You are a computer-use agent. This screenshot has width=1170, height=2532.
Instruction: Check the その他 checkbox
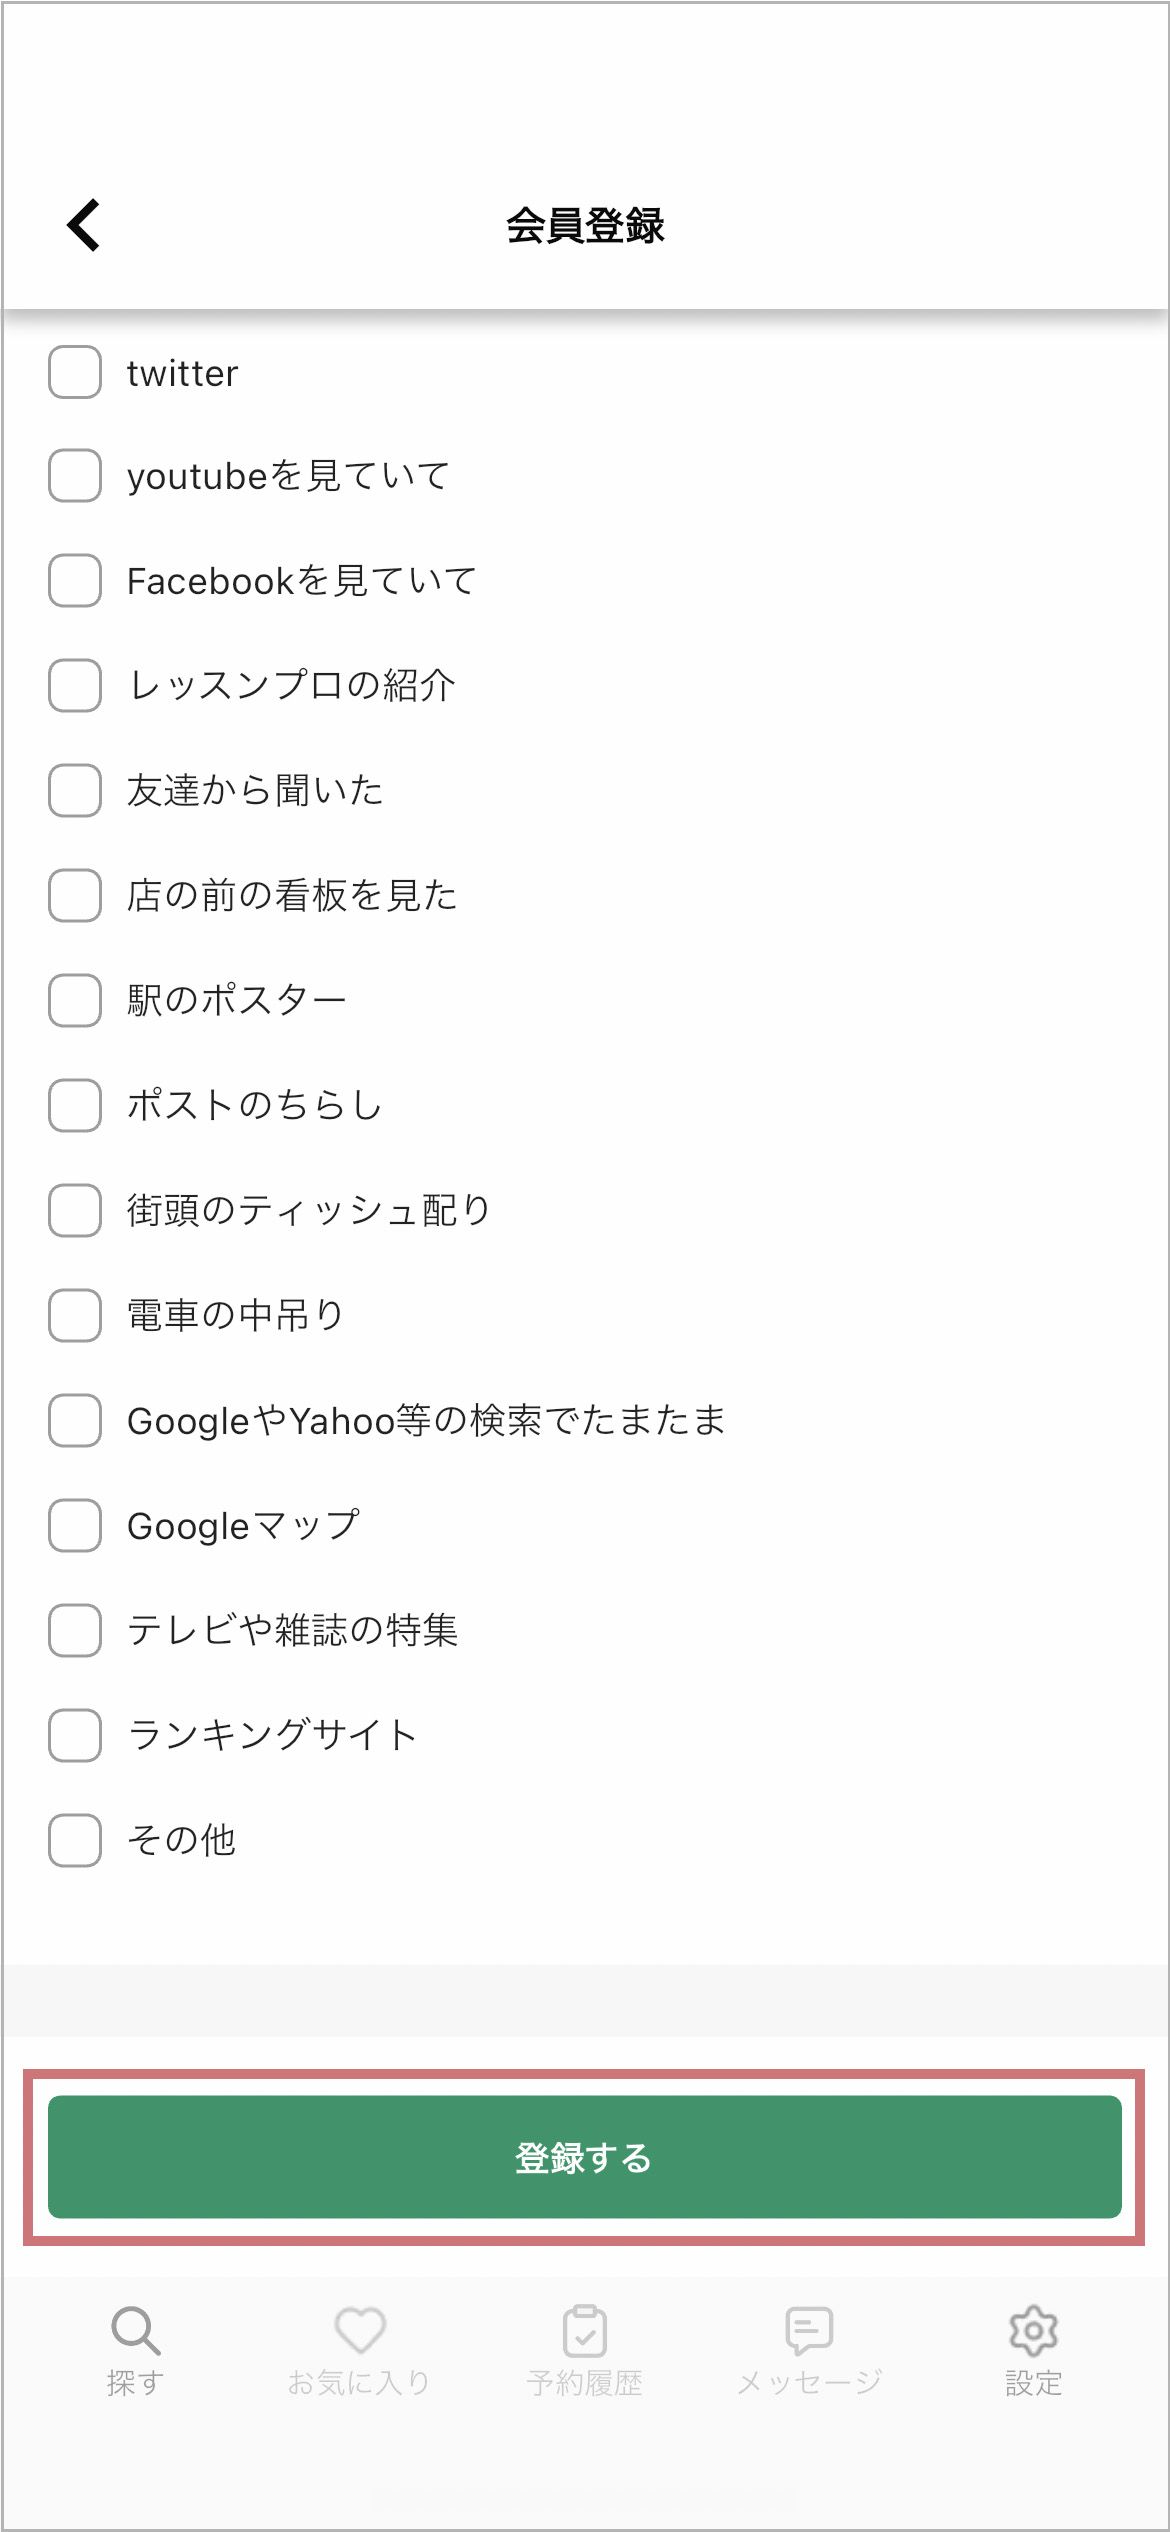coord(75,1841)
